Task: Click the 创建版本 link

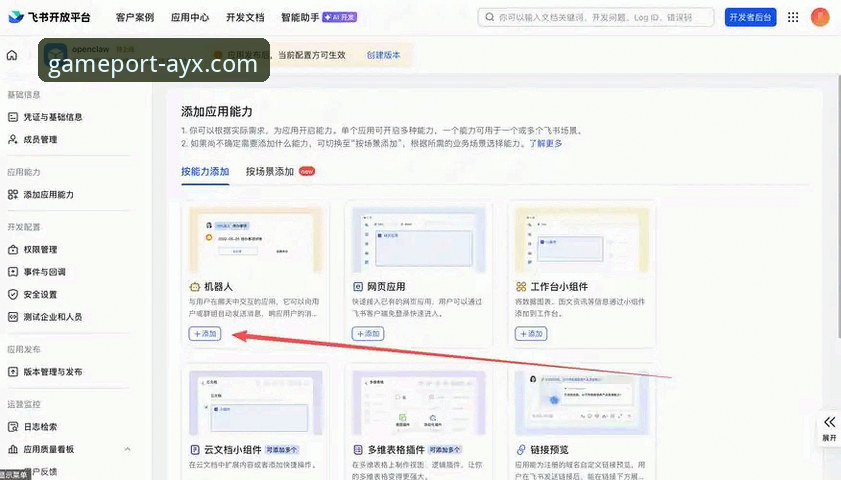Action: [x=383, y=55]
